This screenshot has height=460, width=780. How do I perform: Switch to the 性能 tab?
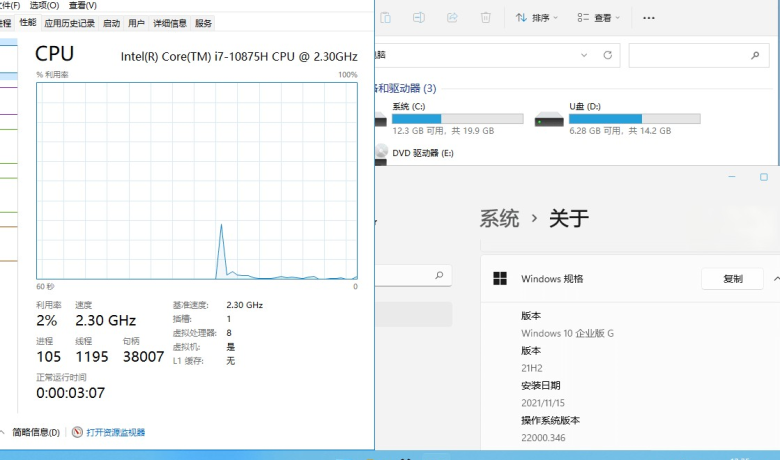click(28, 22)
